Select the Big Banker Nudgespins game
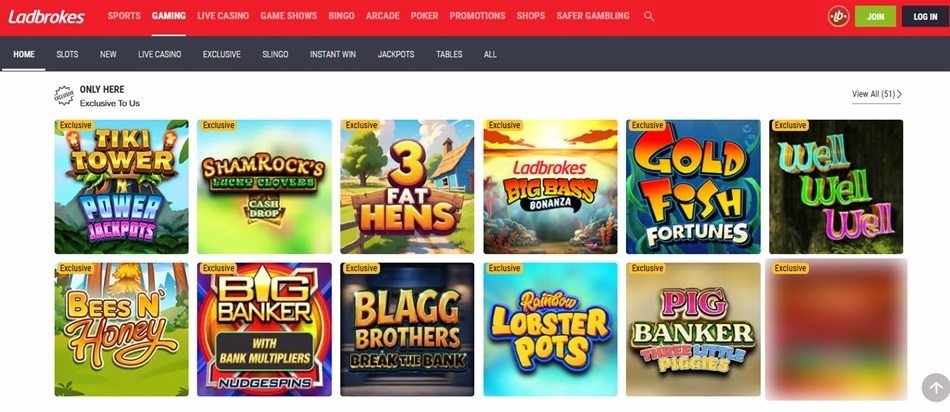The width and height of the screenshot is (950, 412). [264, 330]
